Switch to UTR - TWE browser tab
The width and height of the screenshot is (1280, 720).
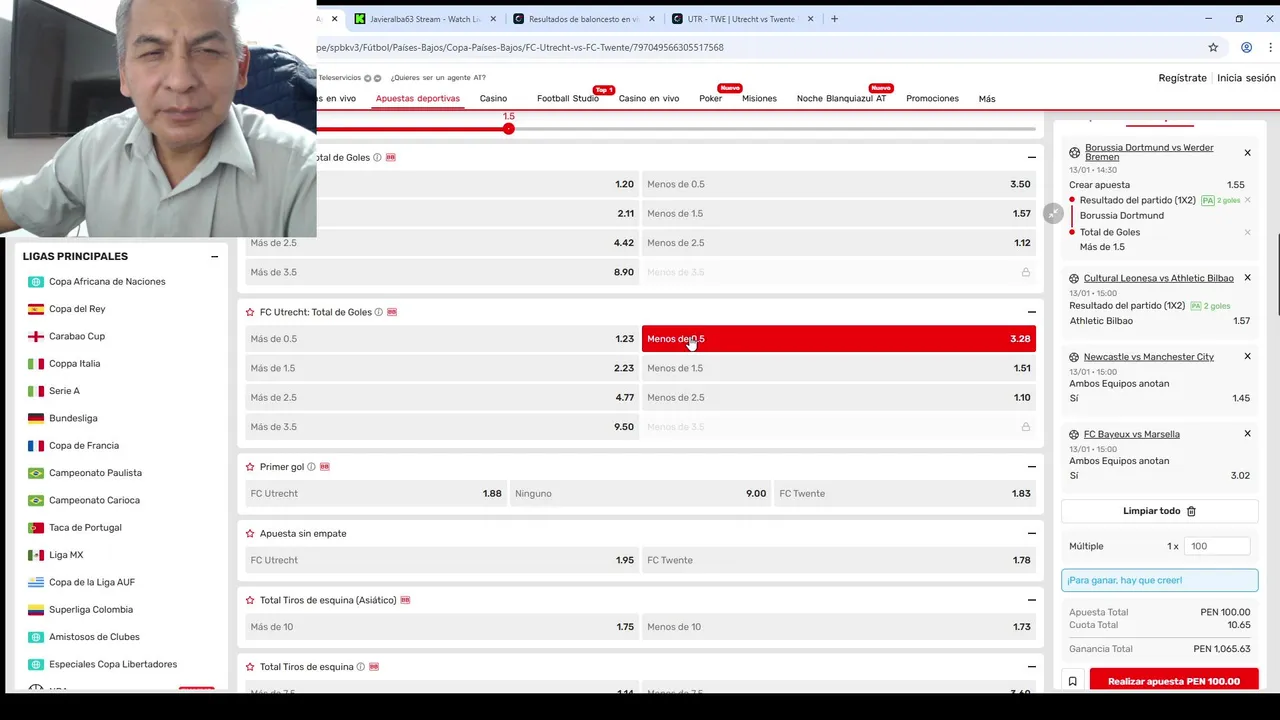pyautogui.click(x=741, y=18)
